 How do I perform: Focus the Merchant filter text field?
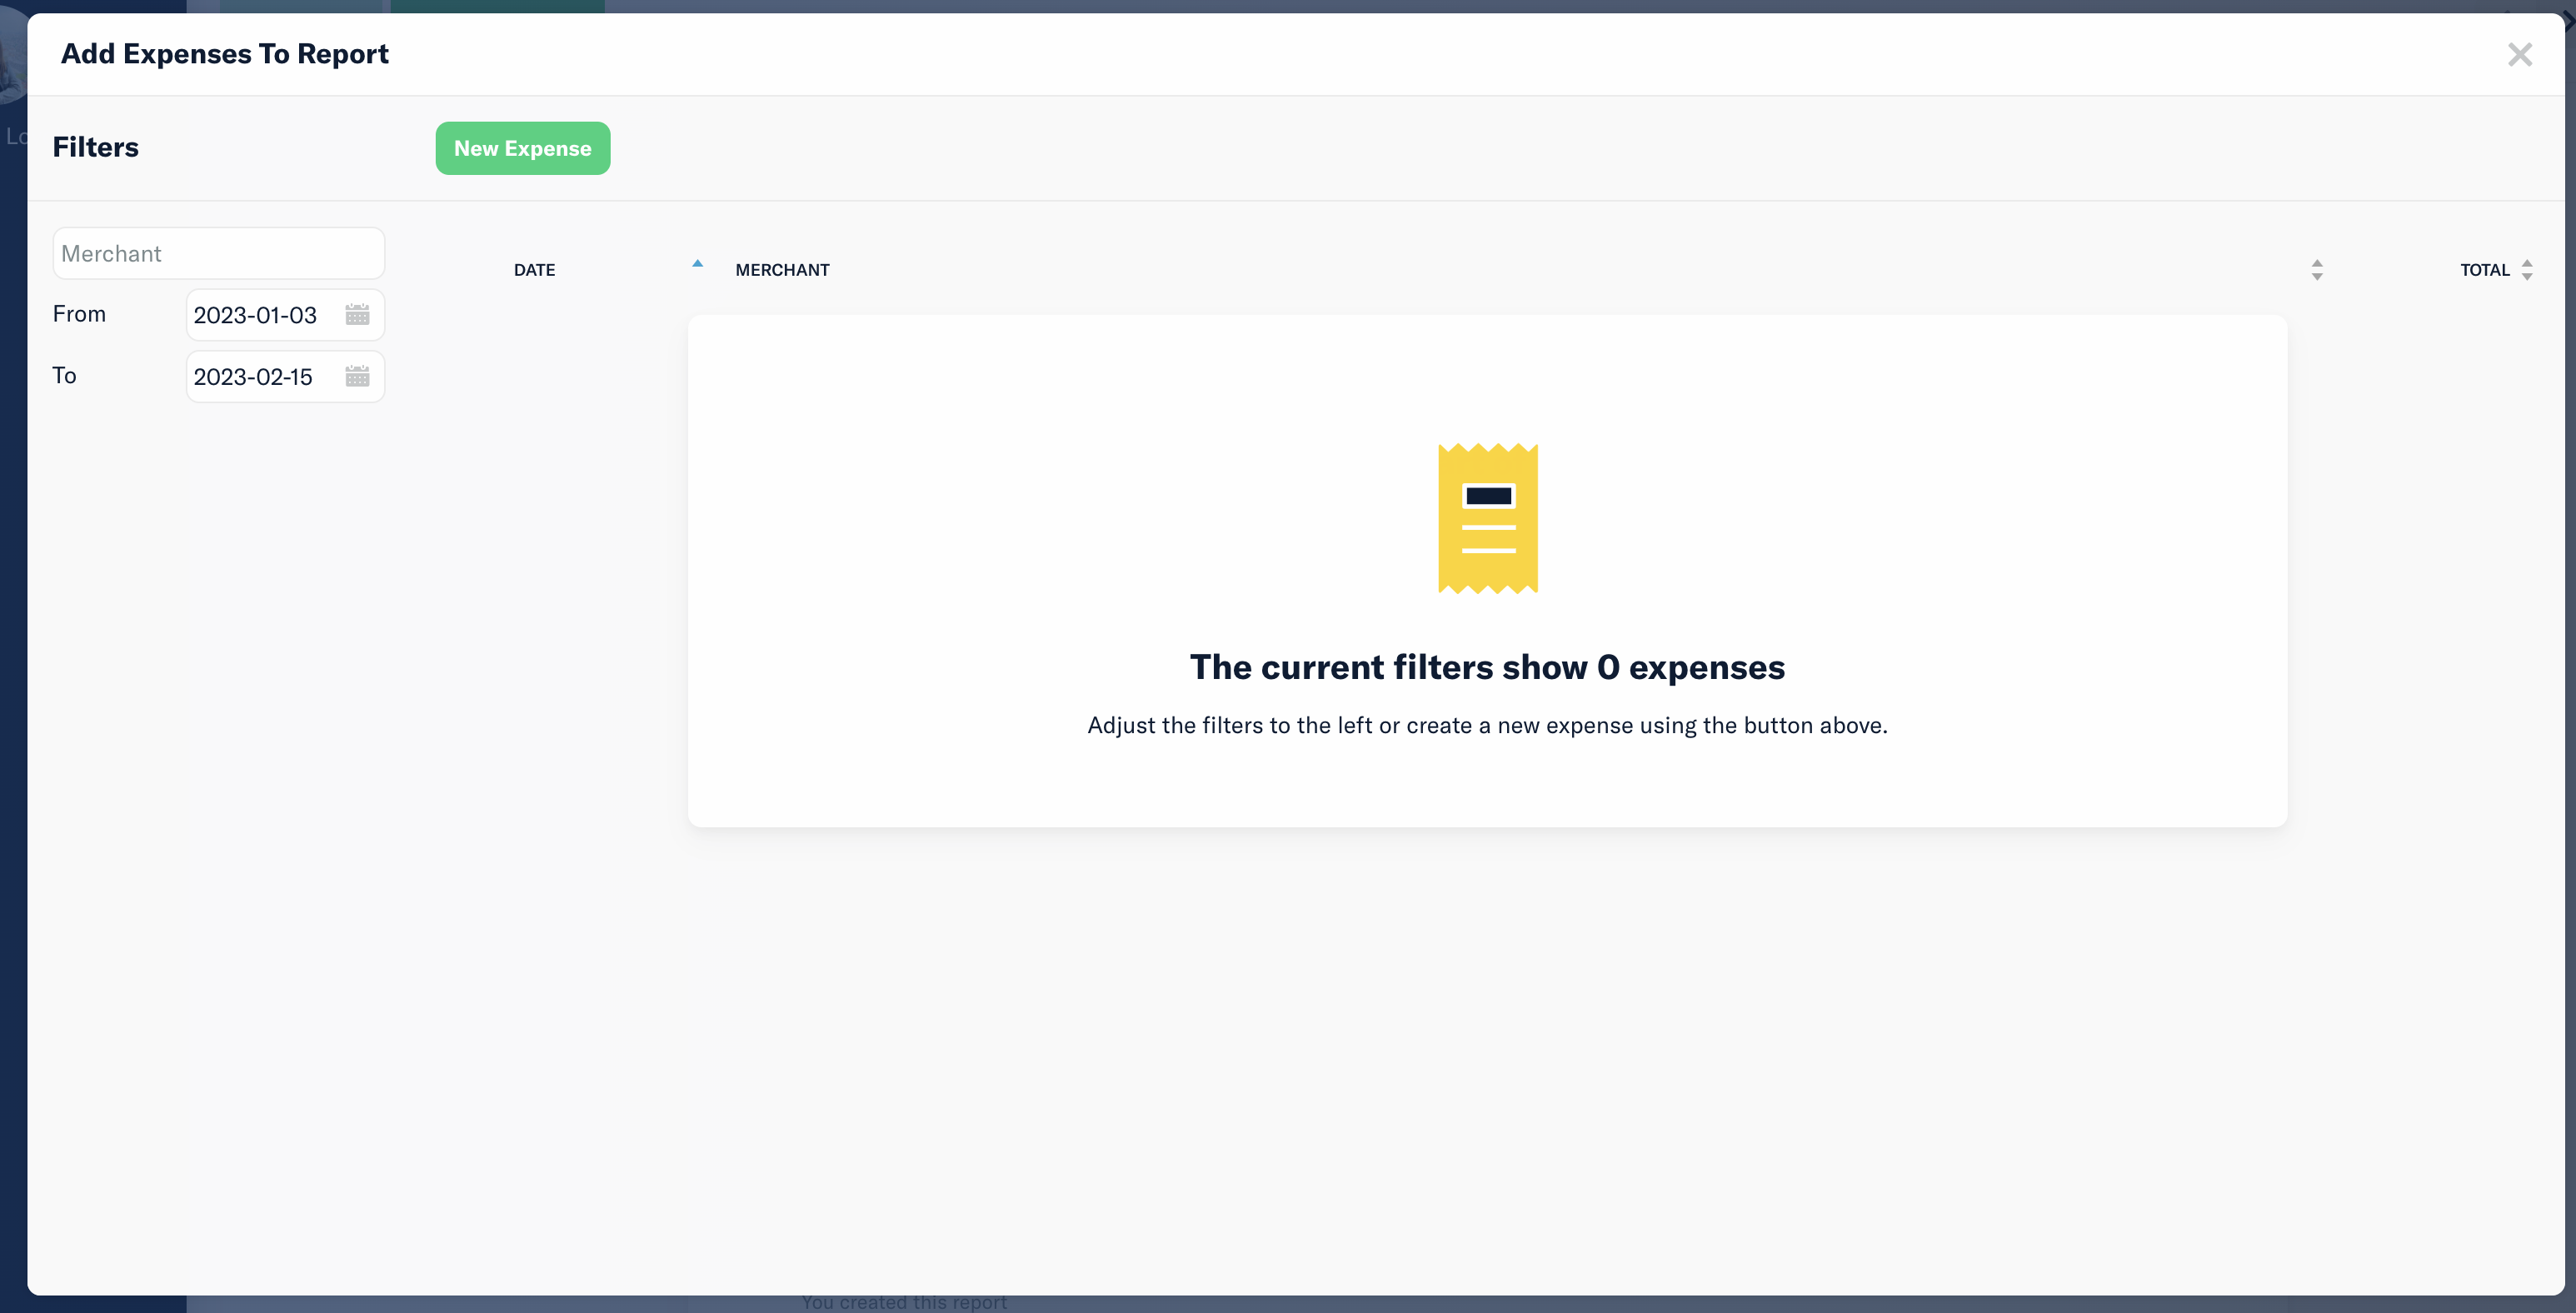click(x=218, y=253)
